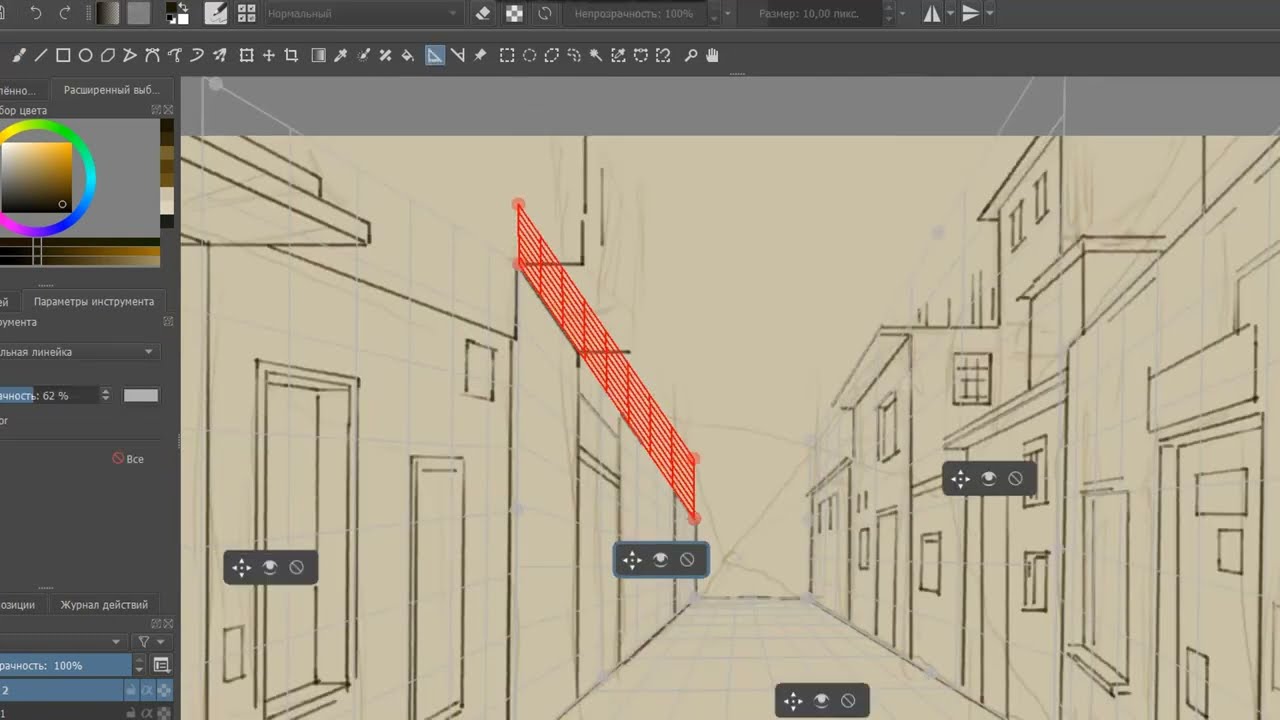Reload the original brush preset
This screenshot has width=1280, height=720.
point(545,13)
